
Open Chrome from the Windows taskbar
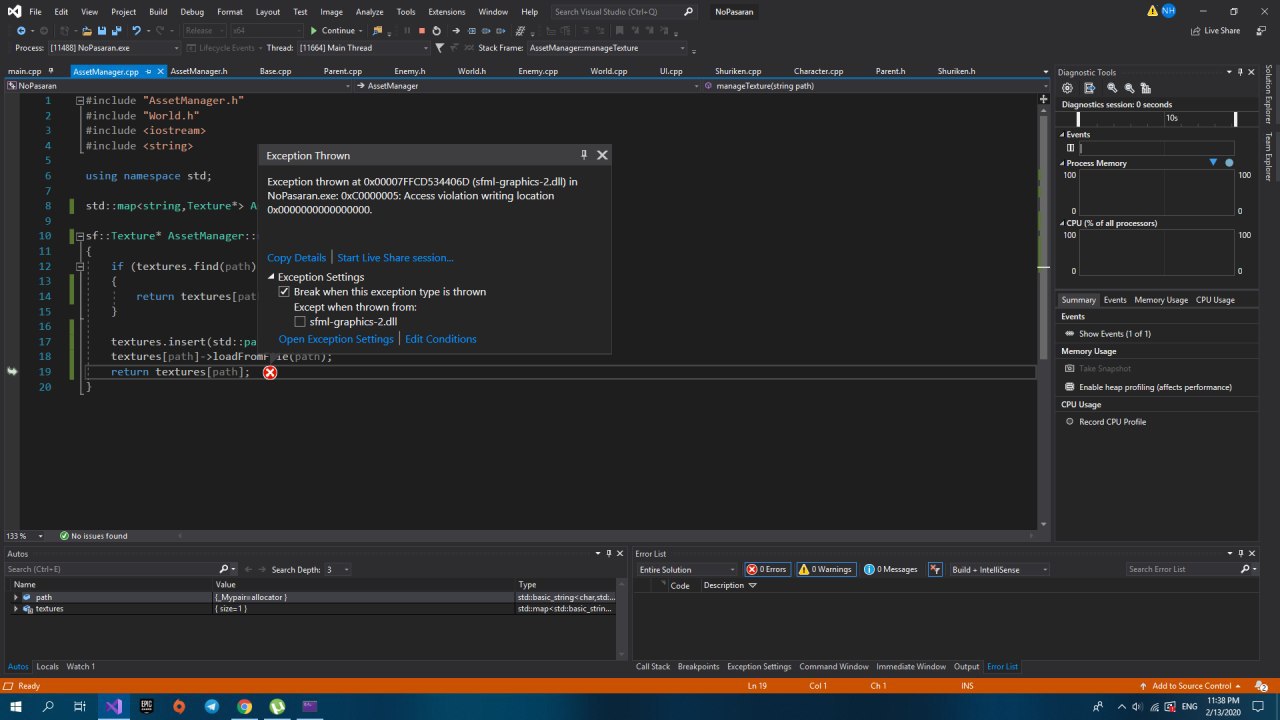(x=245, y=706)
